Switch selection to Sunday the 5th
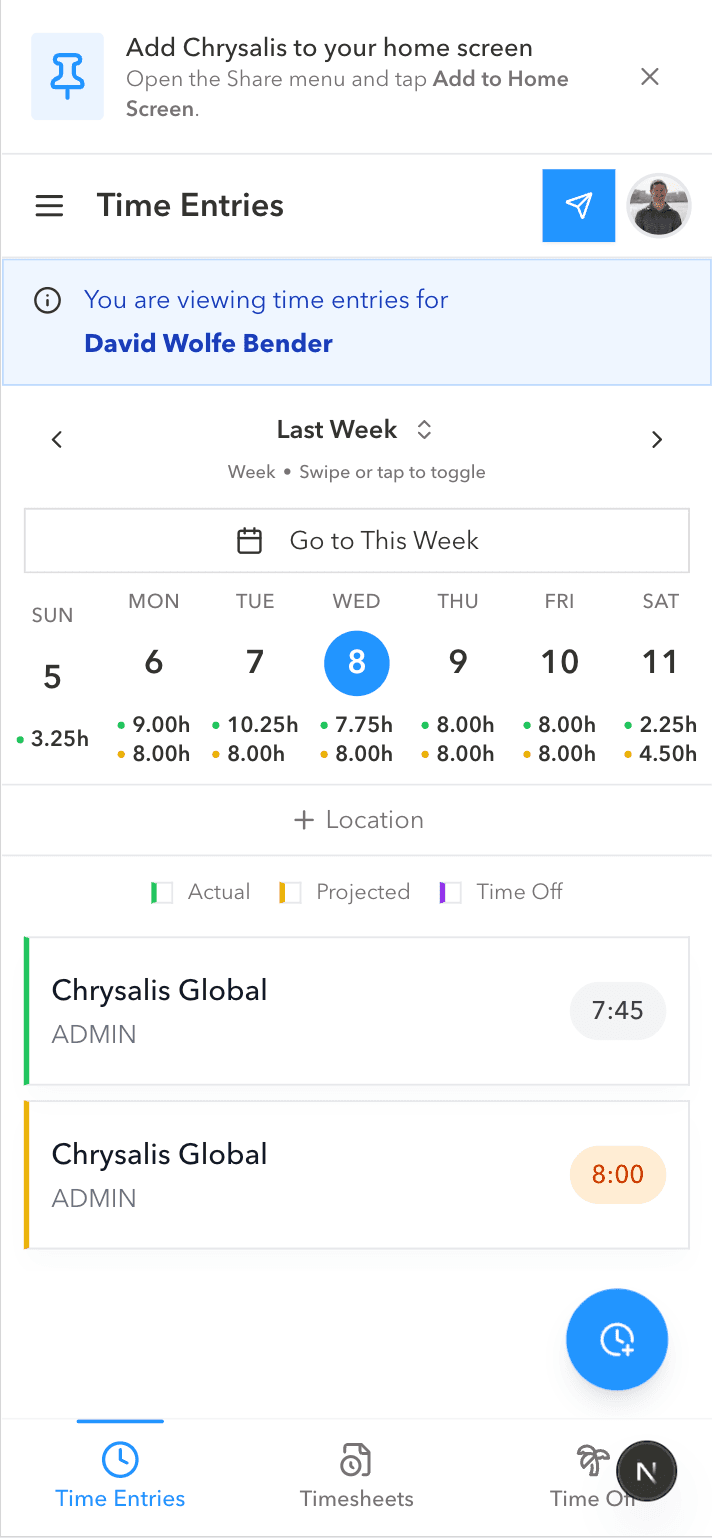712x1538 pixels. [52, 675]
